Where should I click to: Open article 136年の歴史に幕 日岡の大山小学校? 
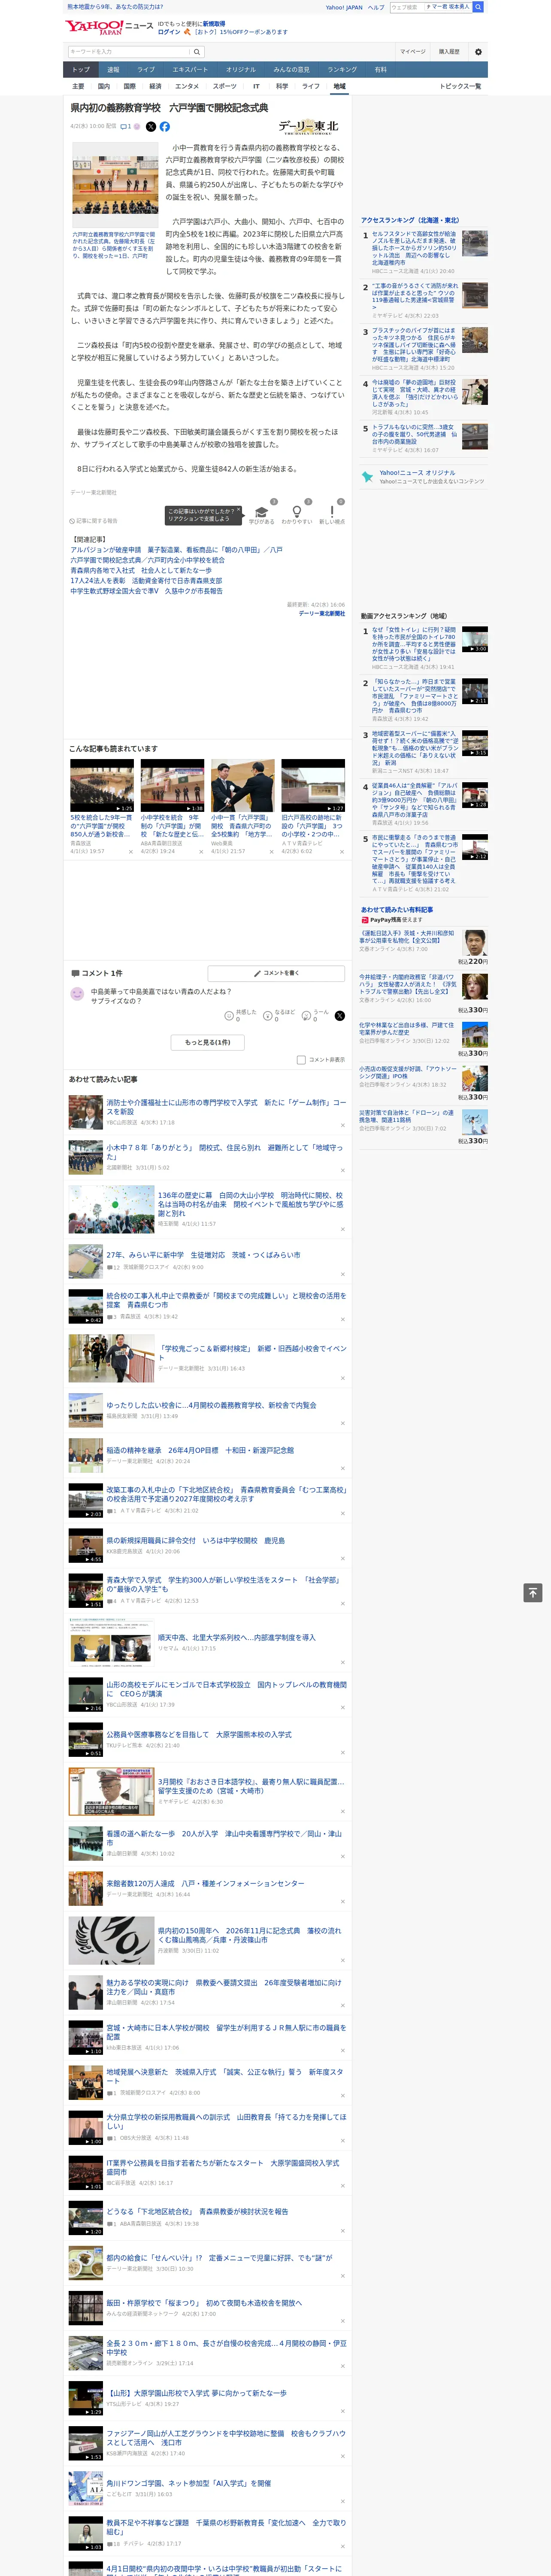pos(250,1204)
